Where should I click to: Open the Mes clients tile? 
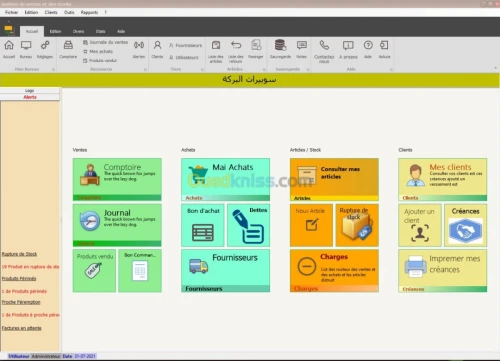[x=443, y=179]
